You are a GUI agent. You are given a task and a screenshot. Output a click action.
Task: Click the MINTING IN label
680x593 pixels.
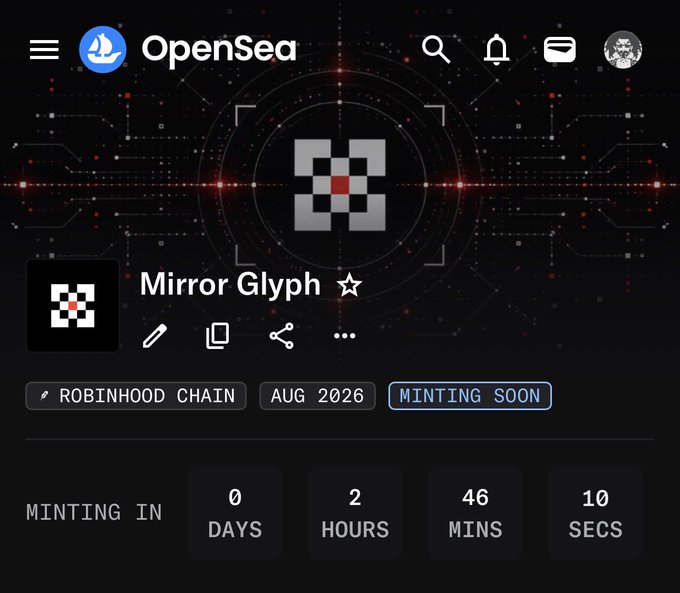pos(94,512)
